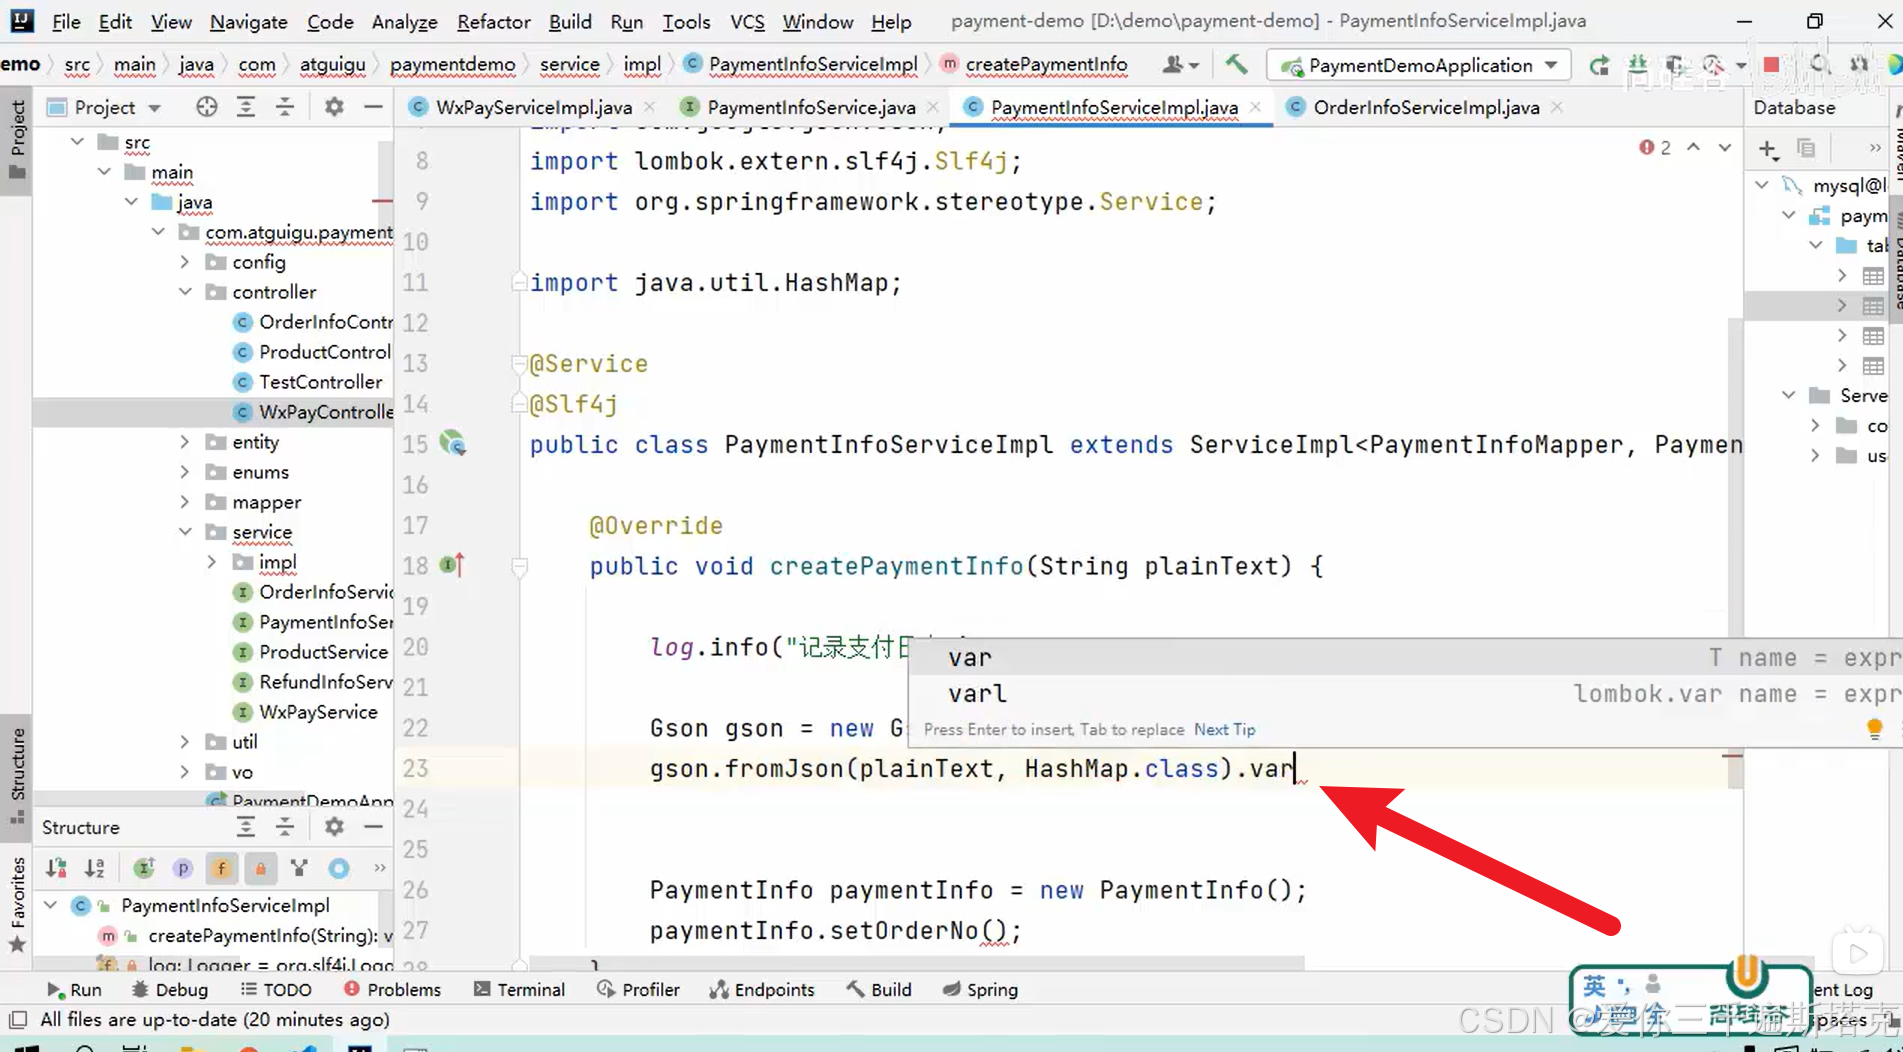The height and width of the screenshot is (1052, 1903).
Task: Click createPaymentInfo breadcrumb in navigation bar
Action: (x=1046, y=65)
